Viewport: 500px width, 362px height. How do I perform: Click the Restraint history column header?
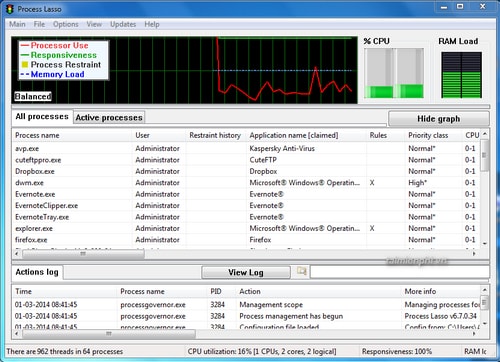(215, 135)
